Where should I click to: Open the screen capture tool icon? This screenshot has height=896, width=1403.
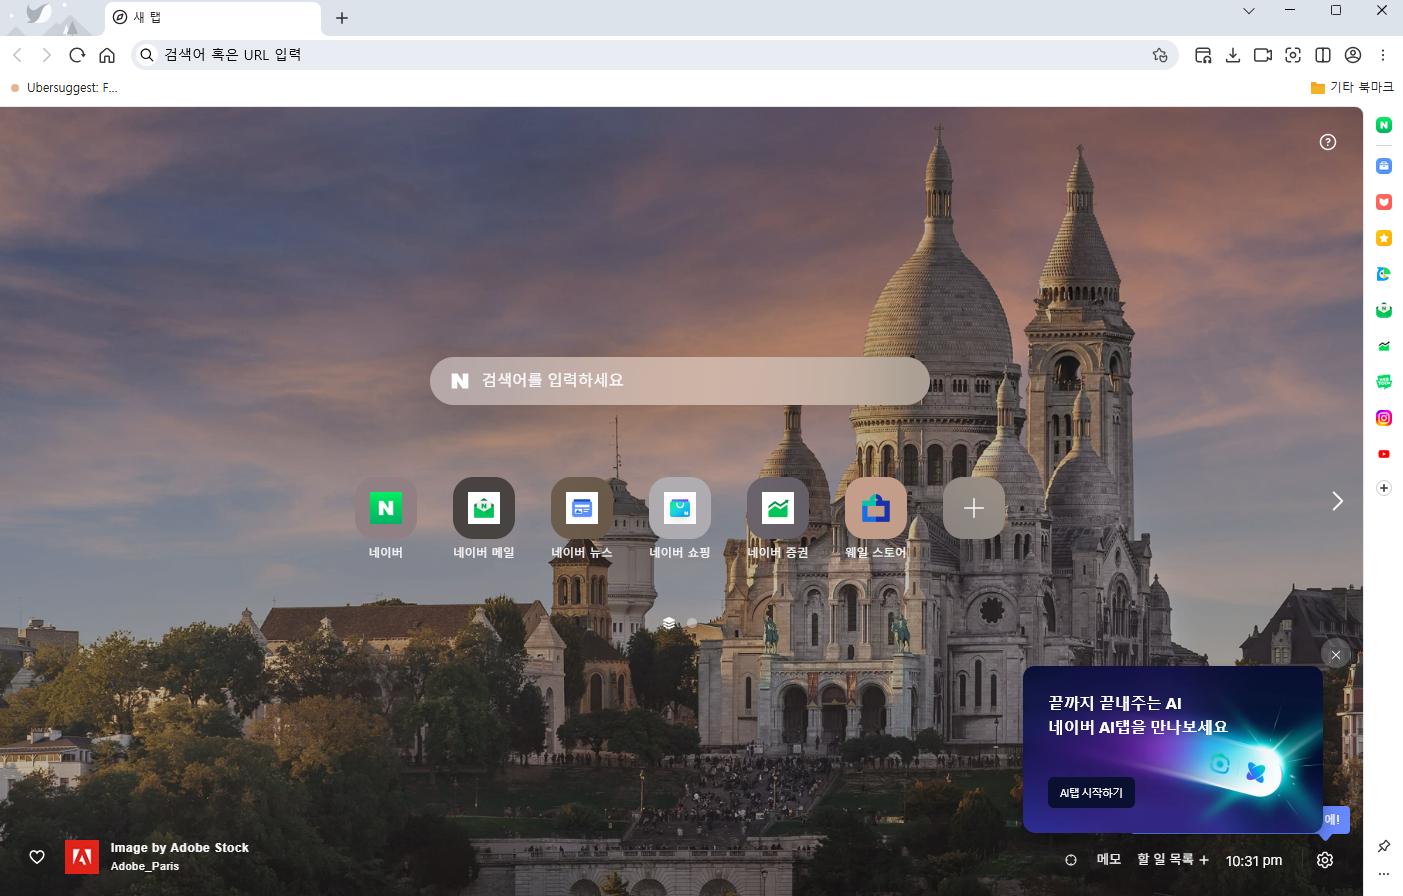point(1293,55)
